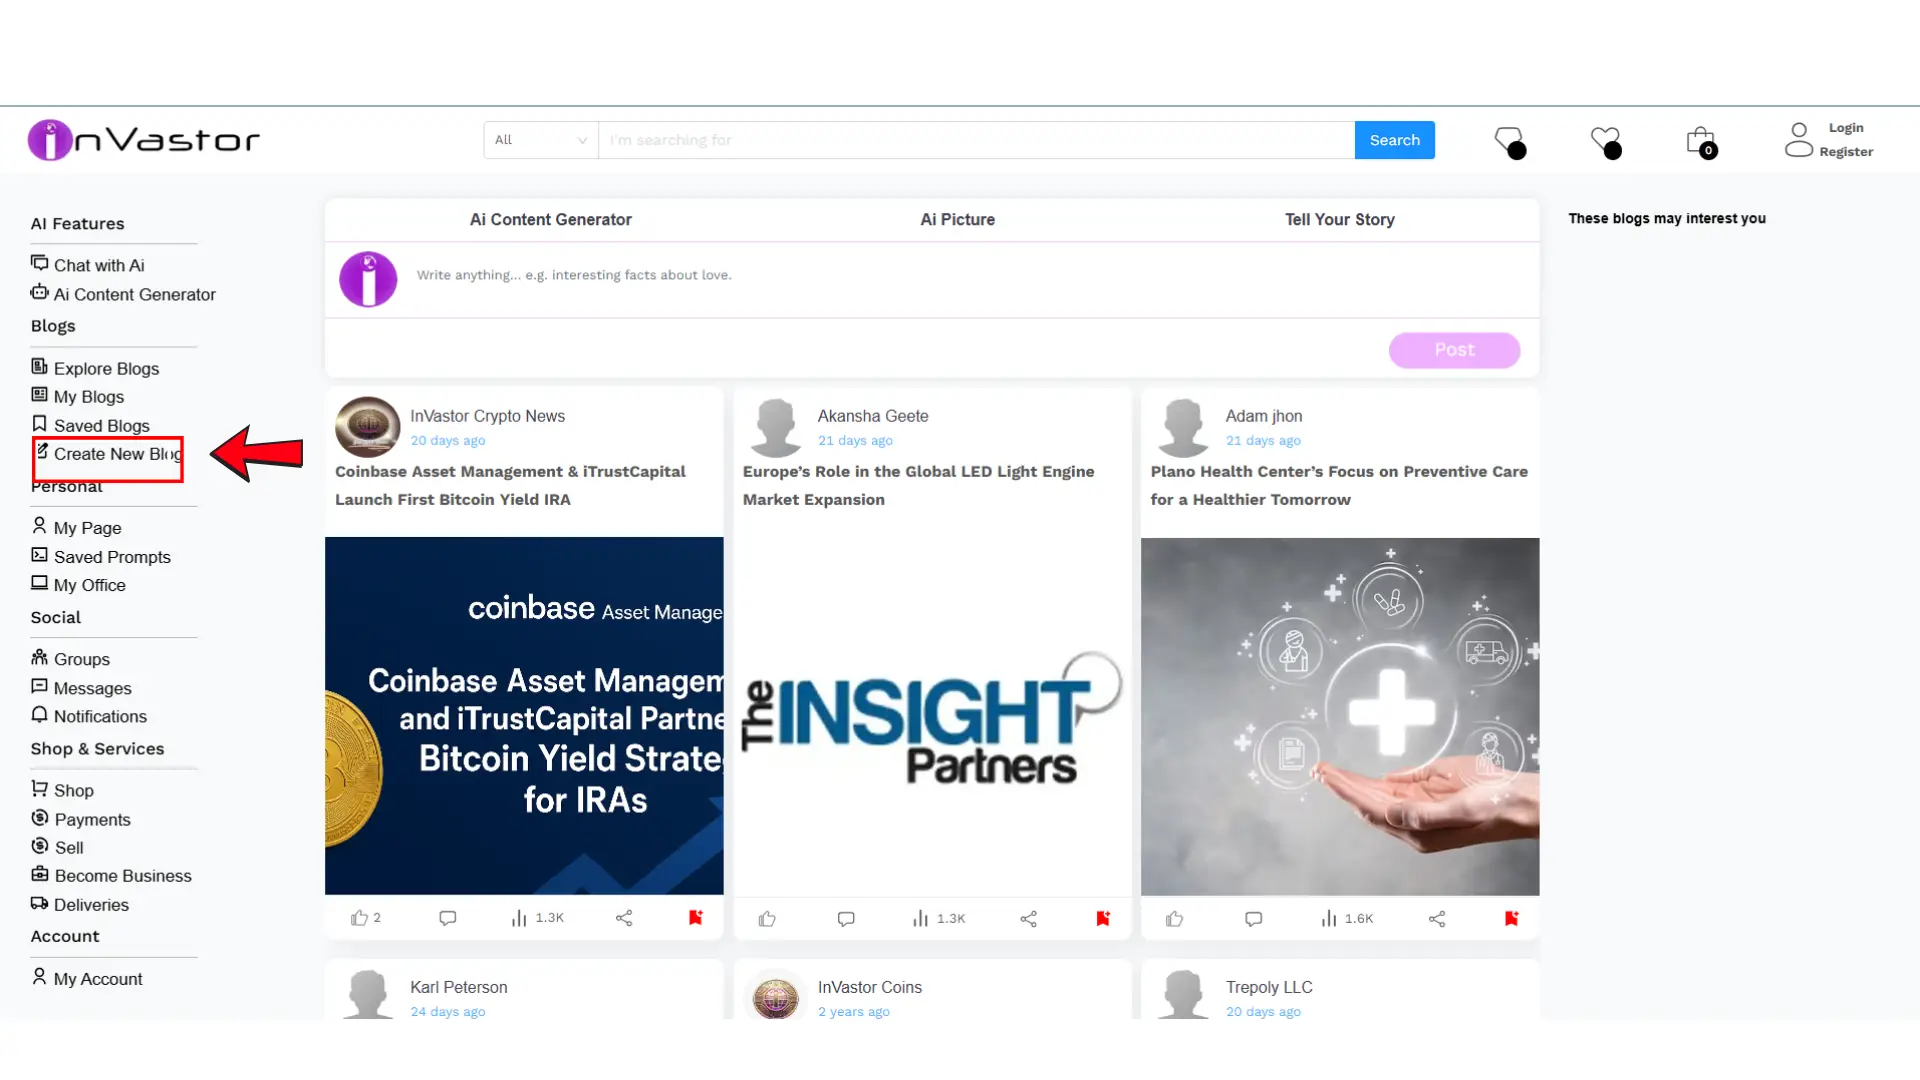Click the pink Post button

tap(1454, 350)
